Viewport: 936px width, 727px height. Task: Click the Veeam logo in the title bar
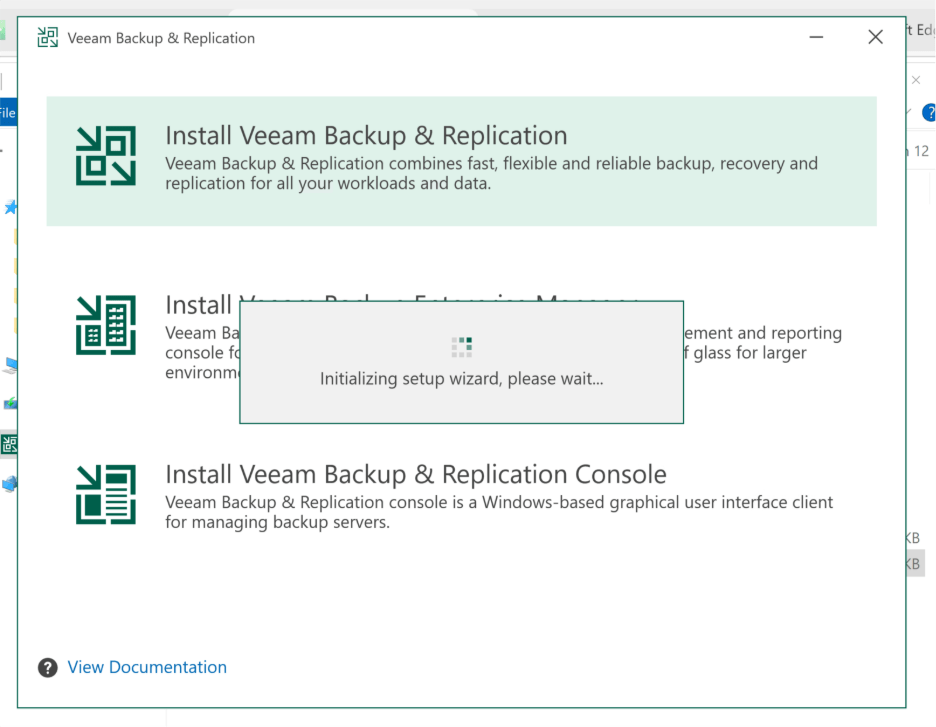(47, 38)
